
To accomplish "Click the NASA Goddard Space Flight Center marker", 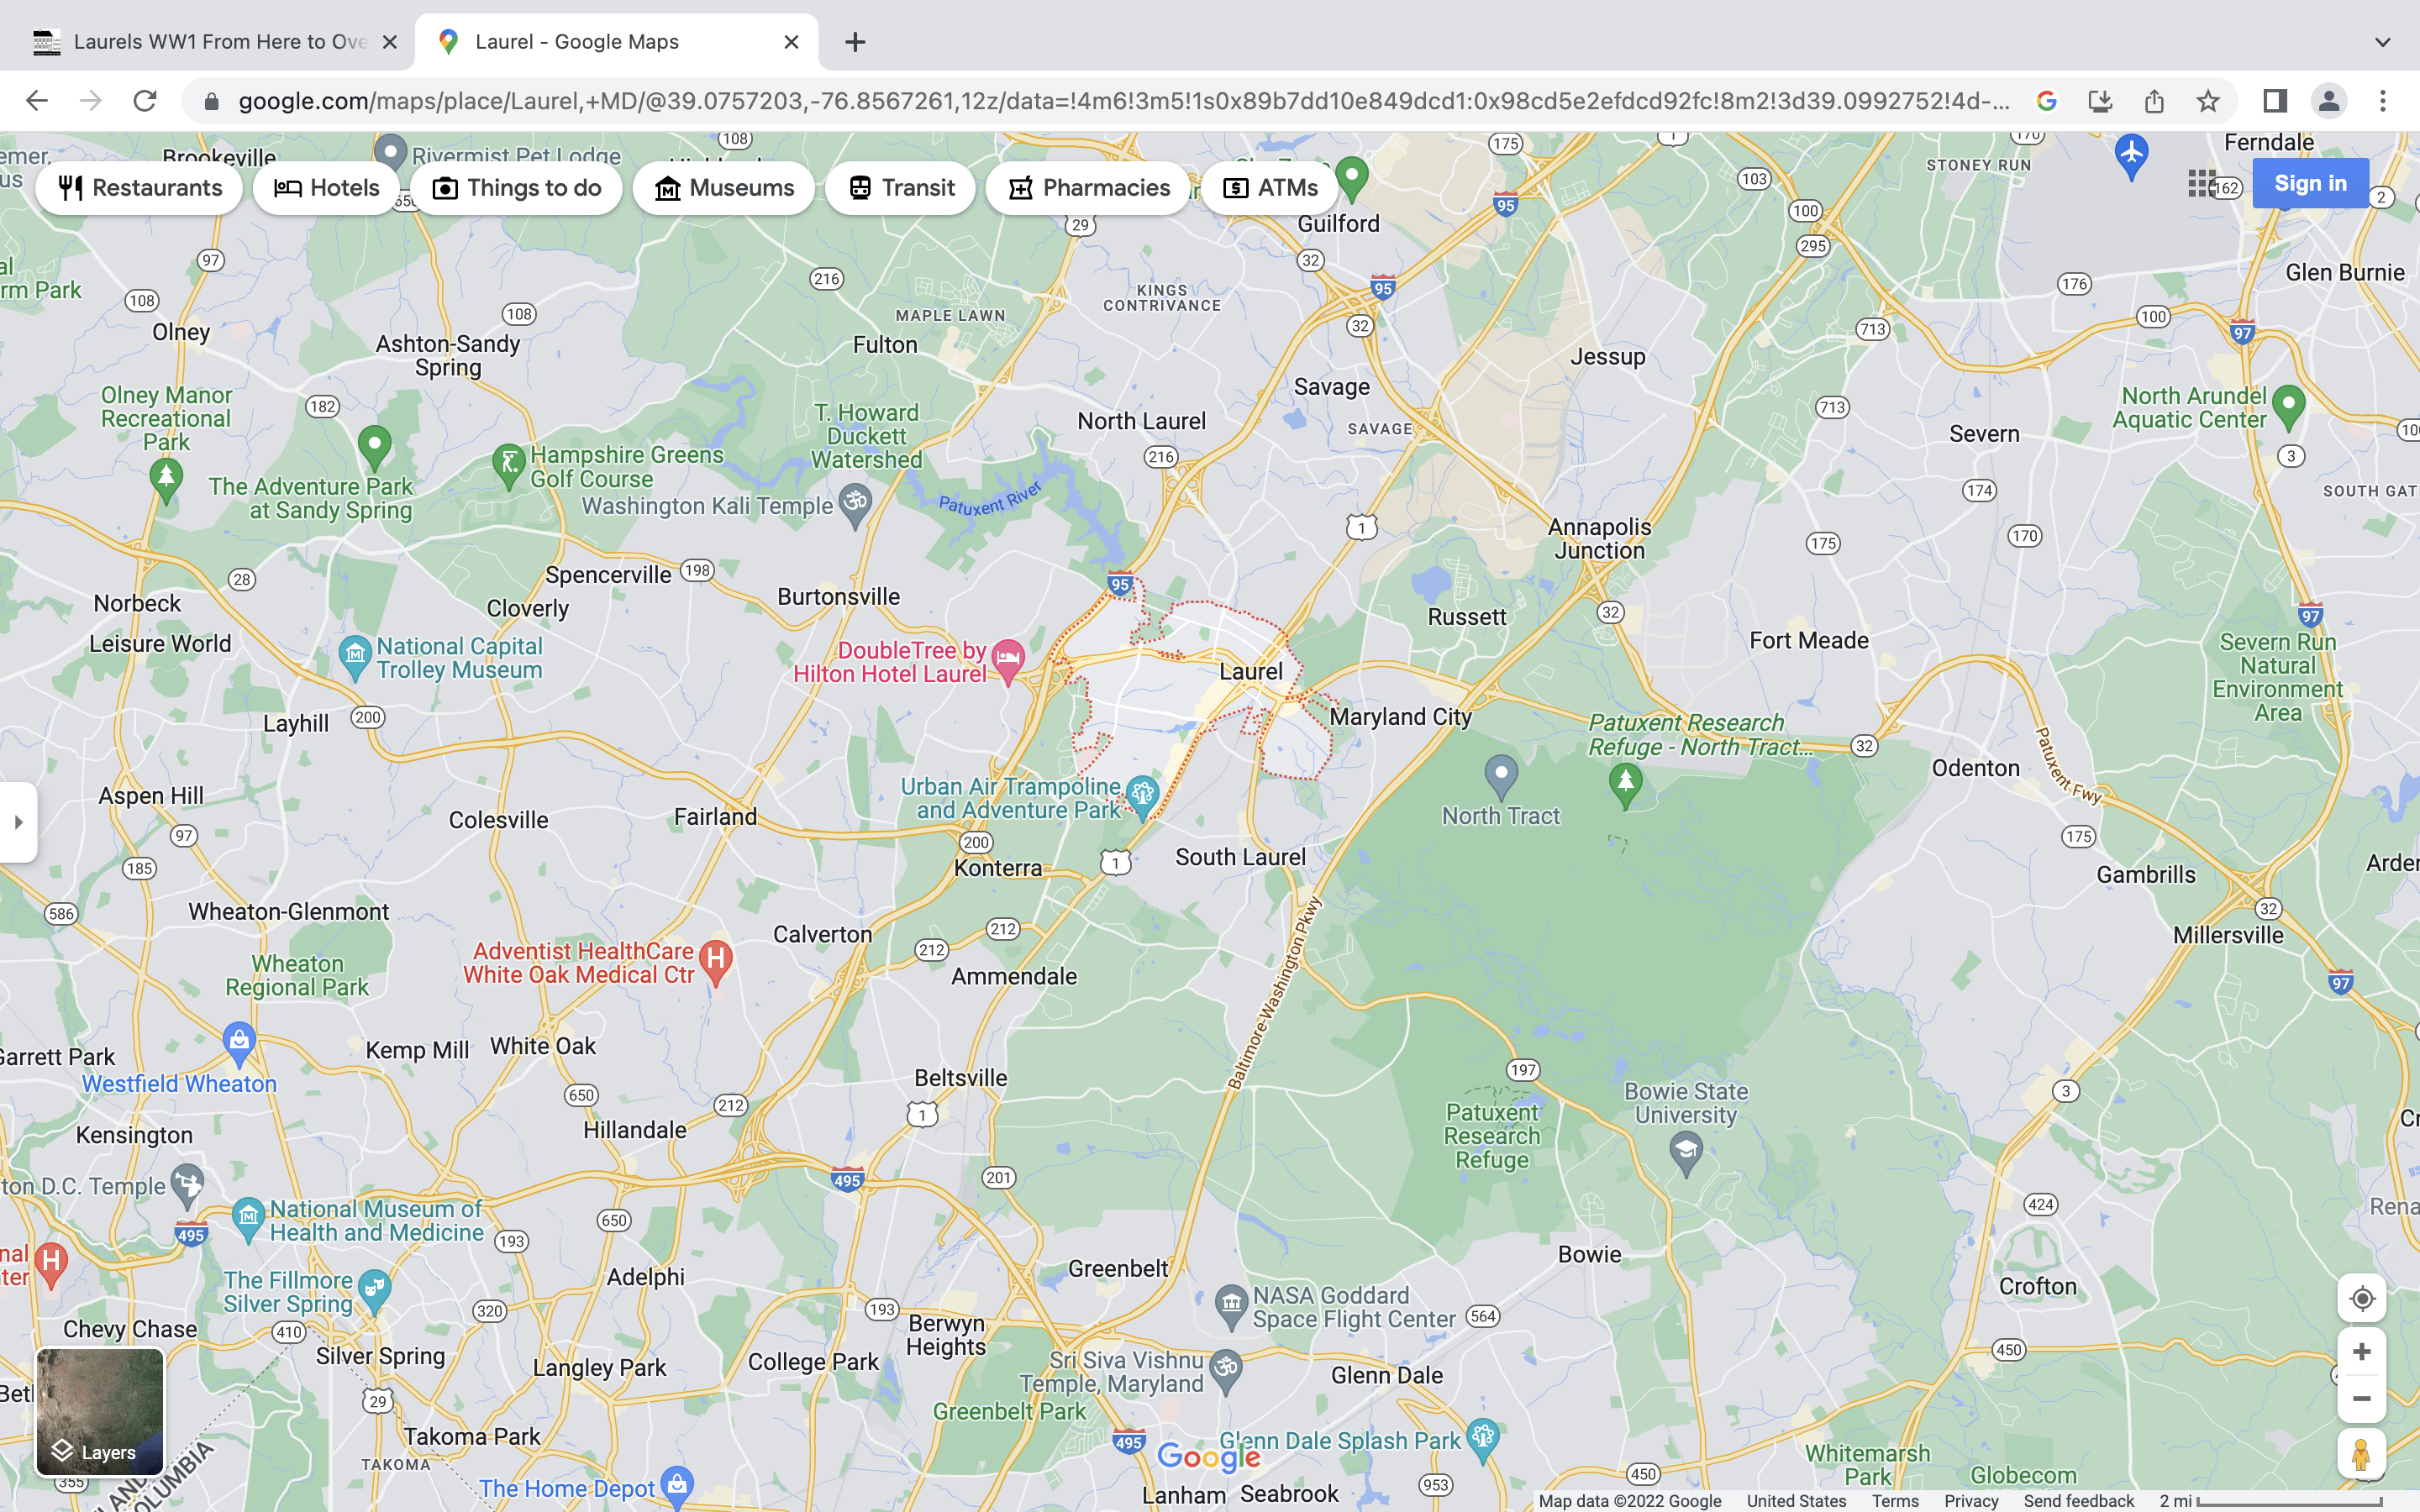I will tap(1231, 1304).
